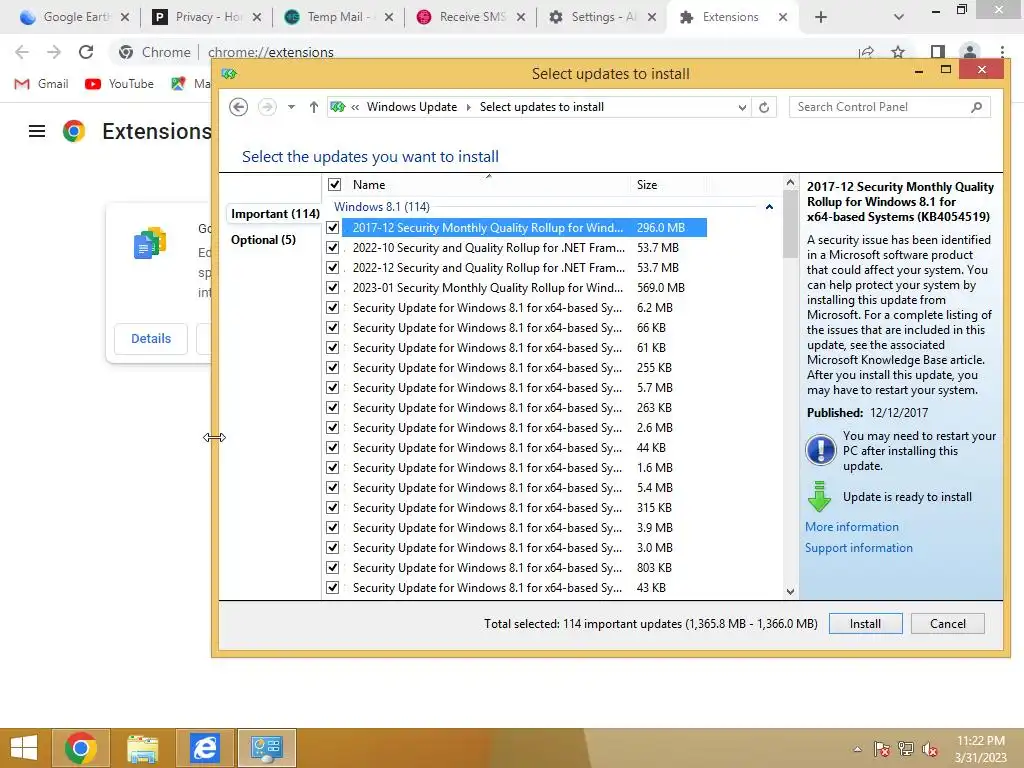Image resolution: width=1024 pixels, height=768 pixels.
Task: Click the Windows Start button
Action: (x=24, y=748)
